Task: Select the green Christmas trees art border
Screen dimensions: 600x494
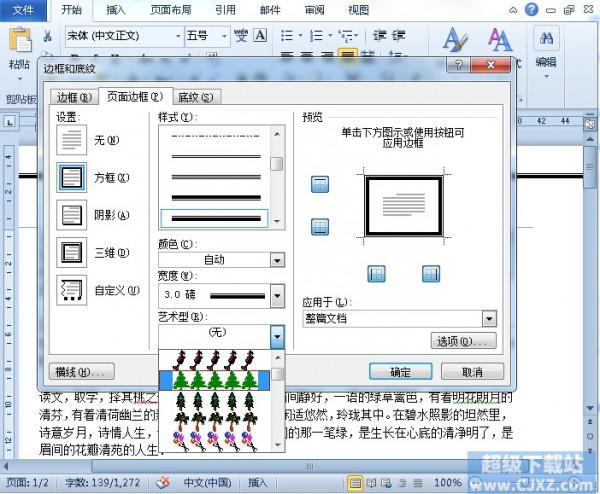Action: pos(214,380)
